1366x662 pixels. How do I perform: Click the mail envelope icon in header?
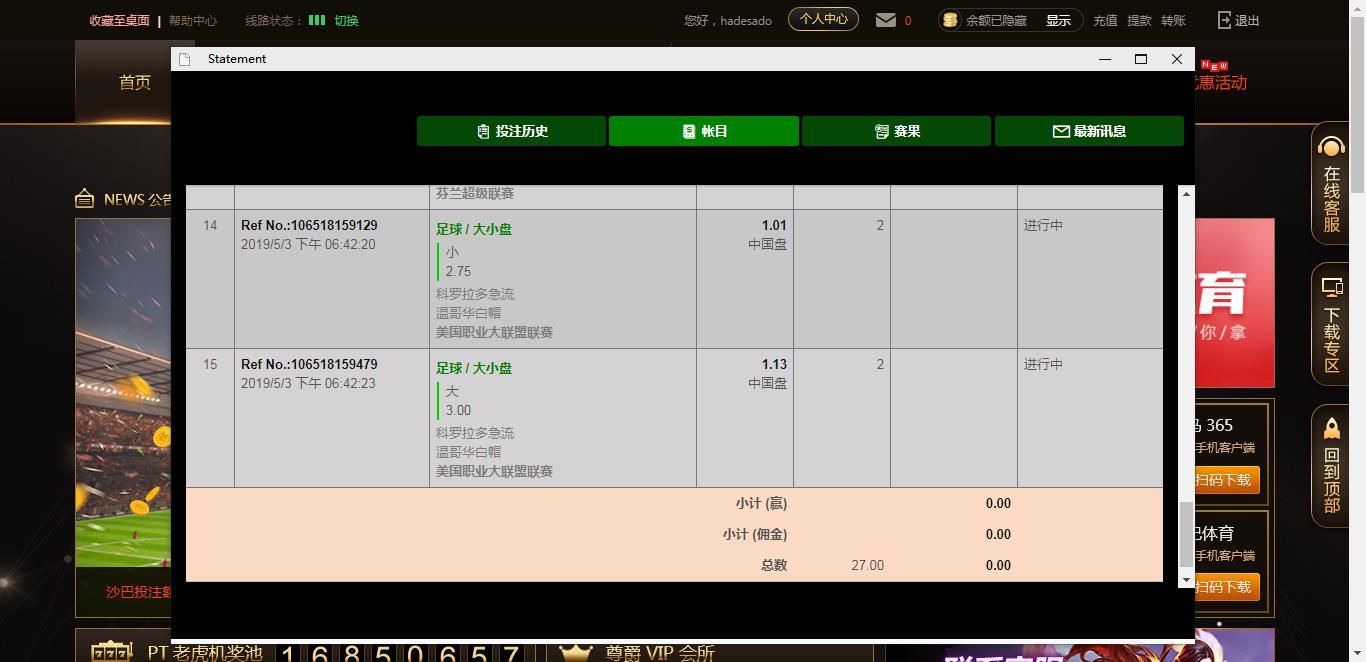click(885, 20)
